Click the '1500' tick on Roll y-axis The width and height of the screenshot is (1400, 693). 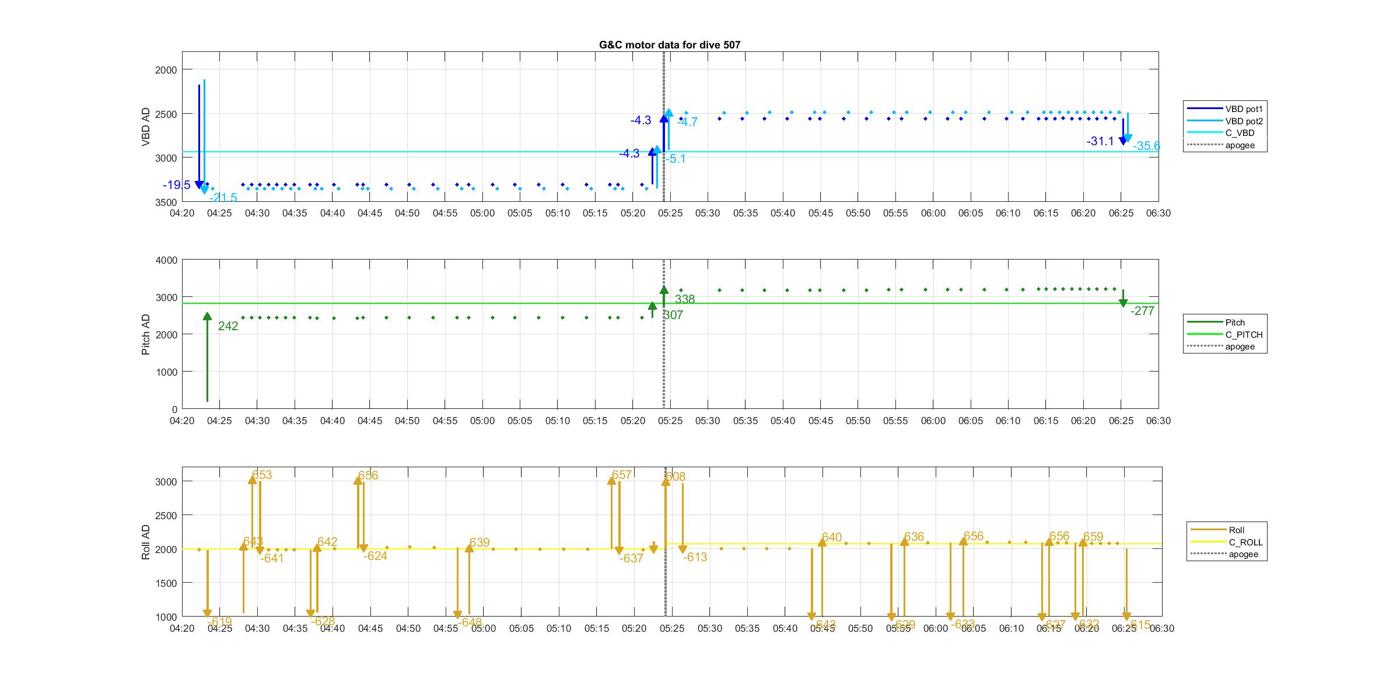coord(166,584)
